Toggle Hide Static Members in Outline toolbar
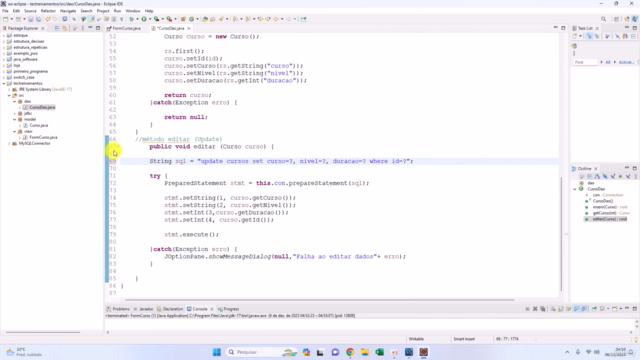Image resolution: width=640 pixels, height=360 pixels. [x=613, y=177]
